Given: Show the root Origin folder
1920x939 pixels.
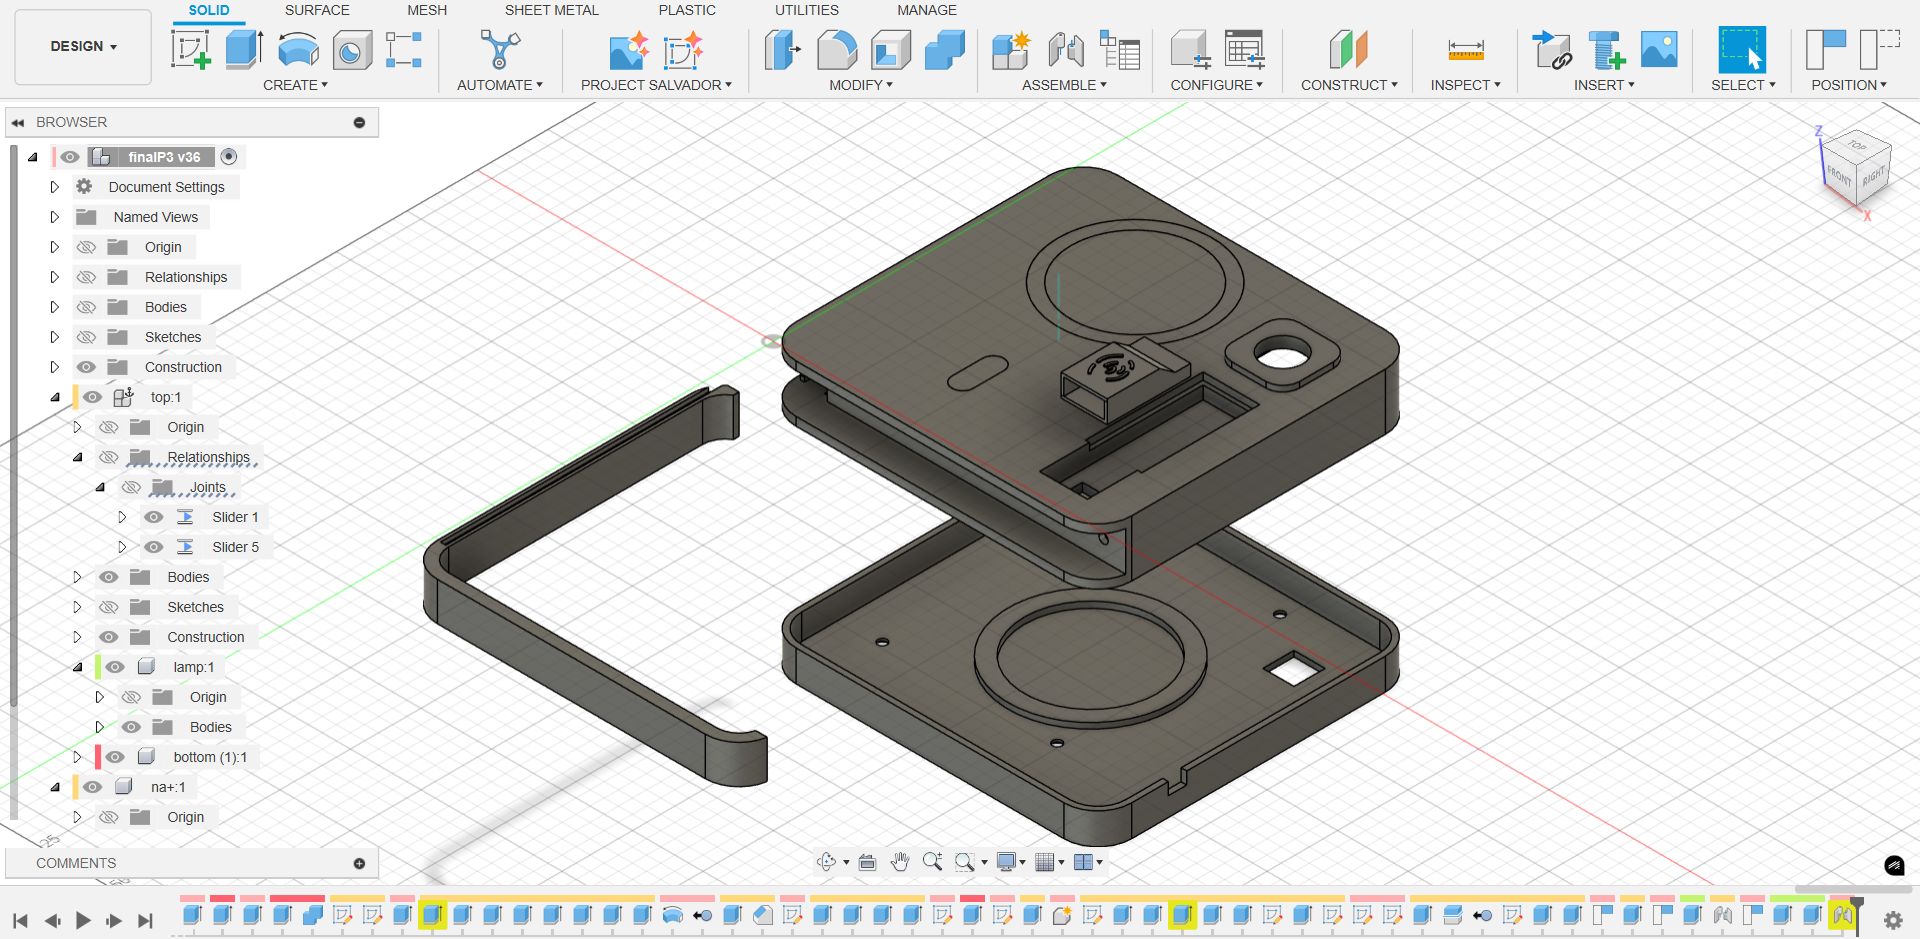Looking at the screenshot, I should [x=87, y=247].
